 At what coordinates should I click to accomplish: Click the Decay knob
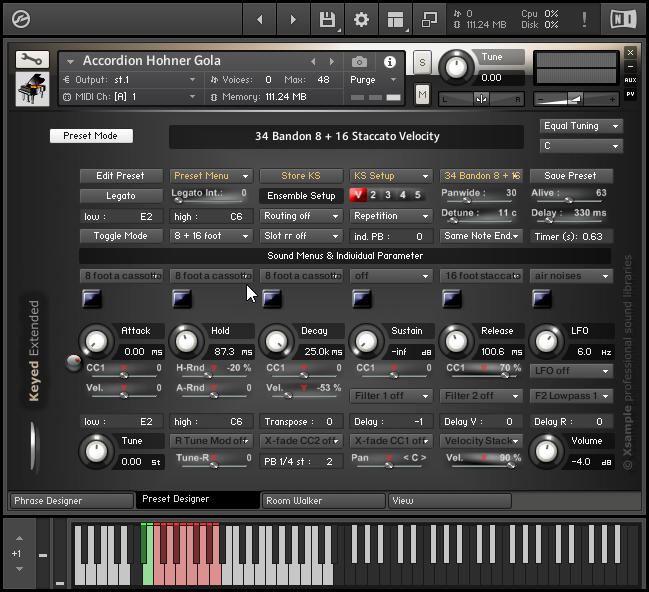point(276,342)
